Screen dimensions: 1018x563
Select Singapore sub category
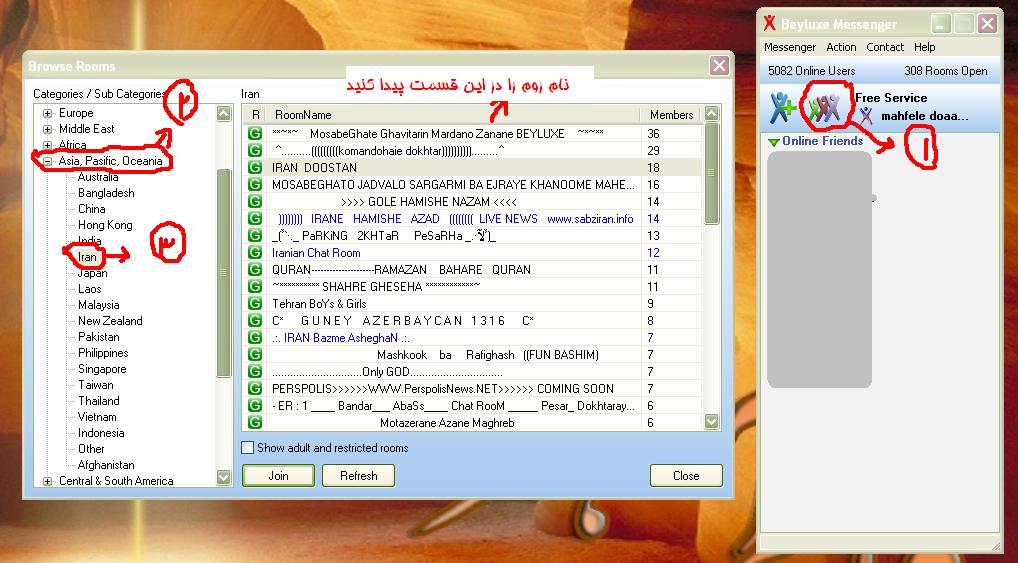point(102,369)
